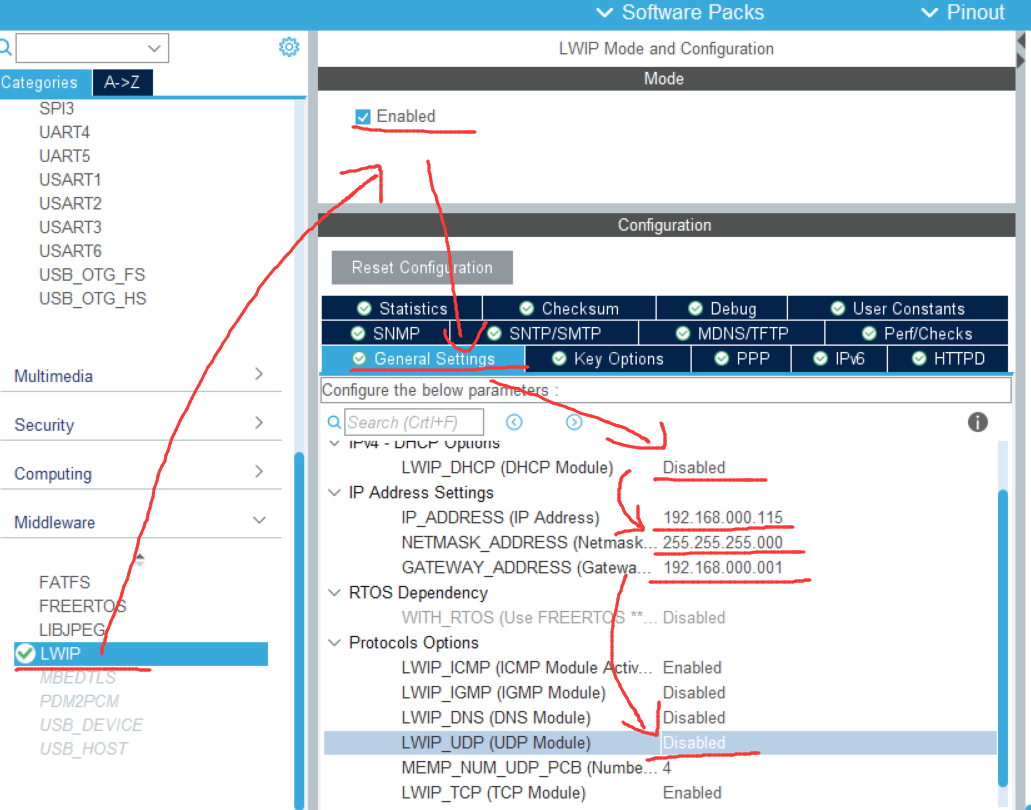Click the info icon in configuration panel
The height and width of the screenshot is (810, 1031).
point(977,422)
